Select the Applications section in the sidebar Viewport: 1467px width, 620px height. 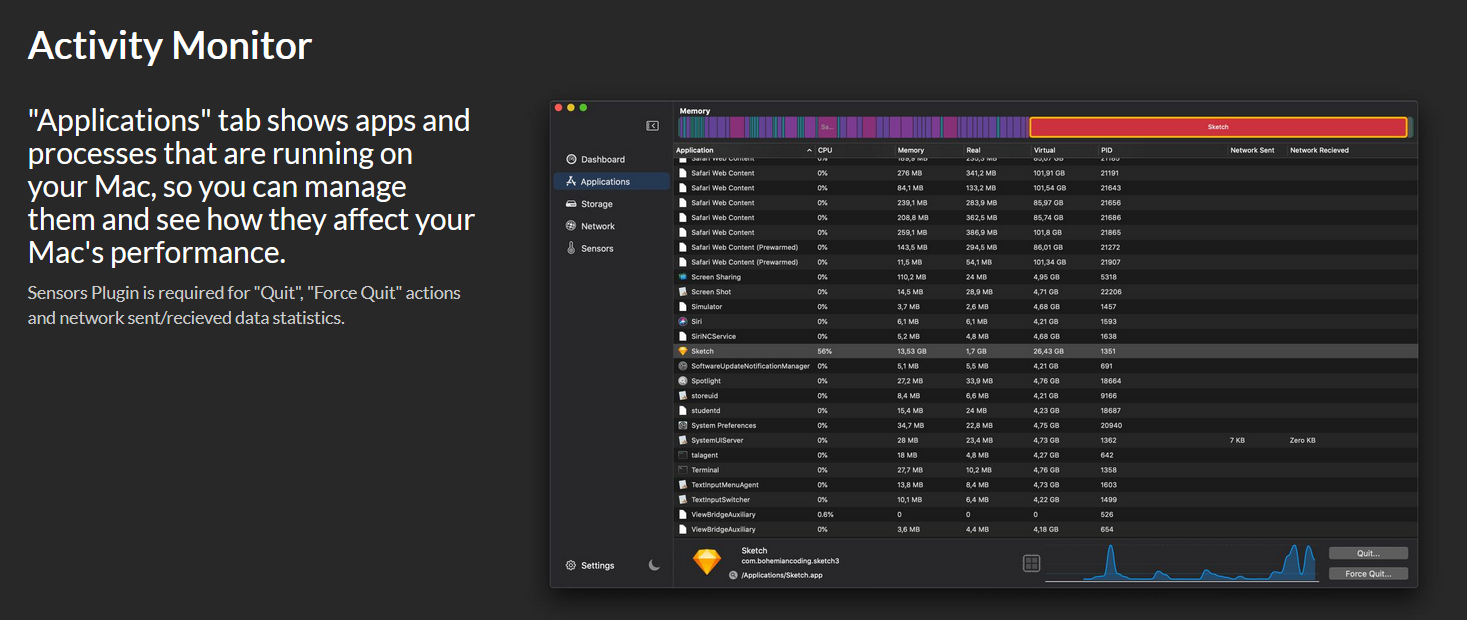coord(612,181)
